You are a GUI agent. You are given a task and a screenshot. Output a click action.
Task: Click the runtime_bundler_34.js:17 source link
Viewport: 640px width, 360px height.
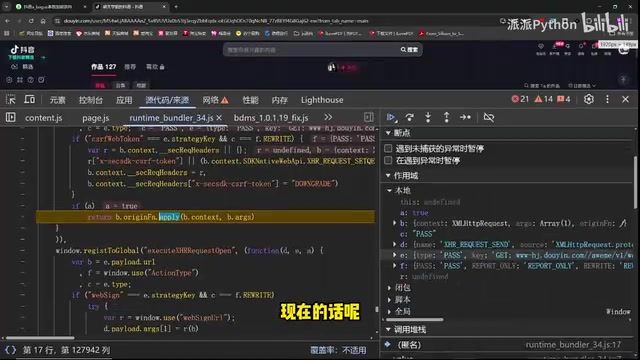click(x=573, y=345)
